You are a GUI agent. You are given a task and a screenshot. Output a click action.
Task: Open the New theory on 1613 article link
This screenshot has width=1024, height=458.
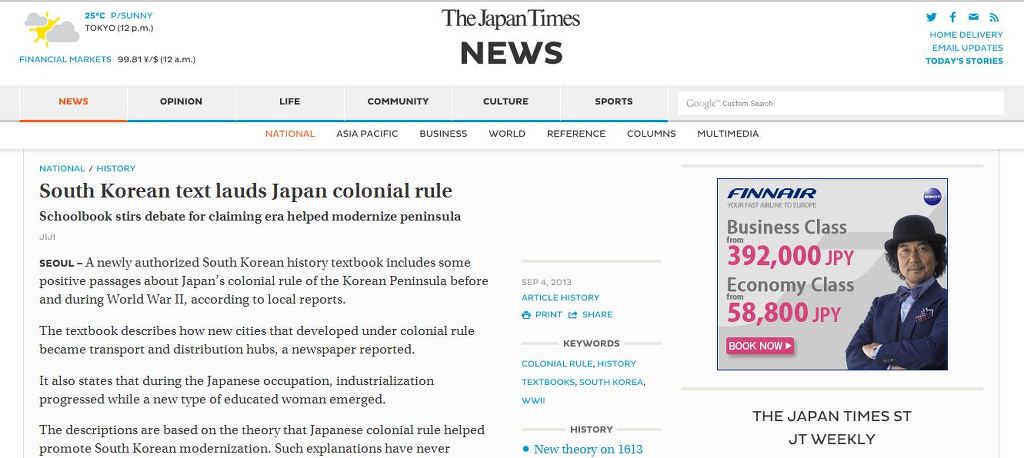click(588, 450)
